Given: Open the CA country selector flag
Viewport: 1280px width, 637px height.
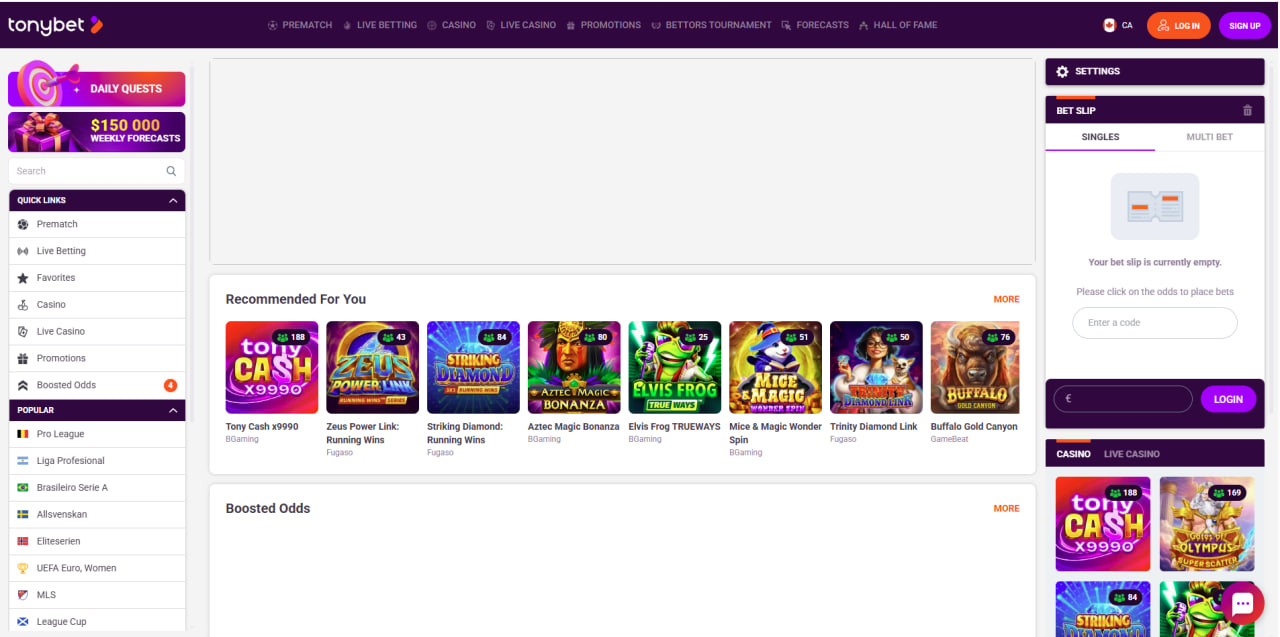Looking at the screenshot, I should tap(1108, 26).
